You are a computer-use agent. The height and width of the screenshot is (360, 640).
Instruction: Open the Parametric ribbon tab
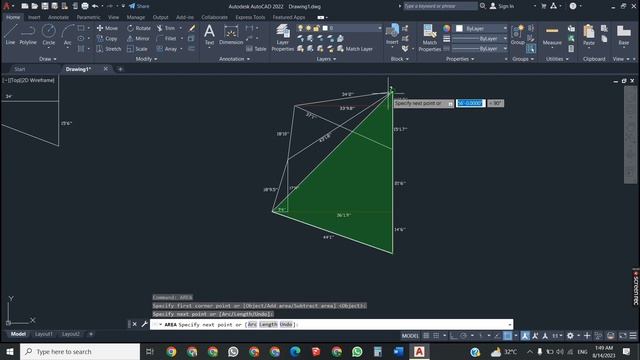tap(88, 17)
